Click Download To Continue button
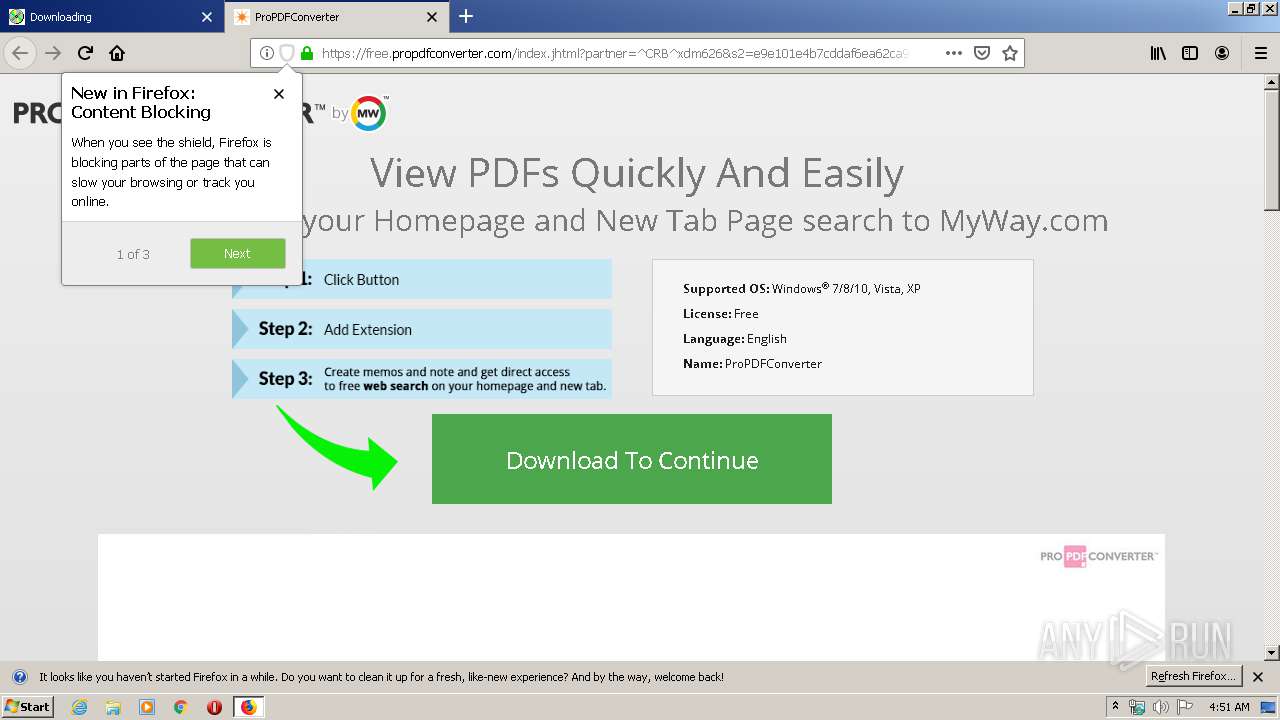This screenshot has height=720, width=1280. (x=632, y=459)
